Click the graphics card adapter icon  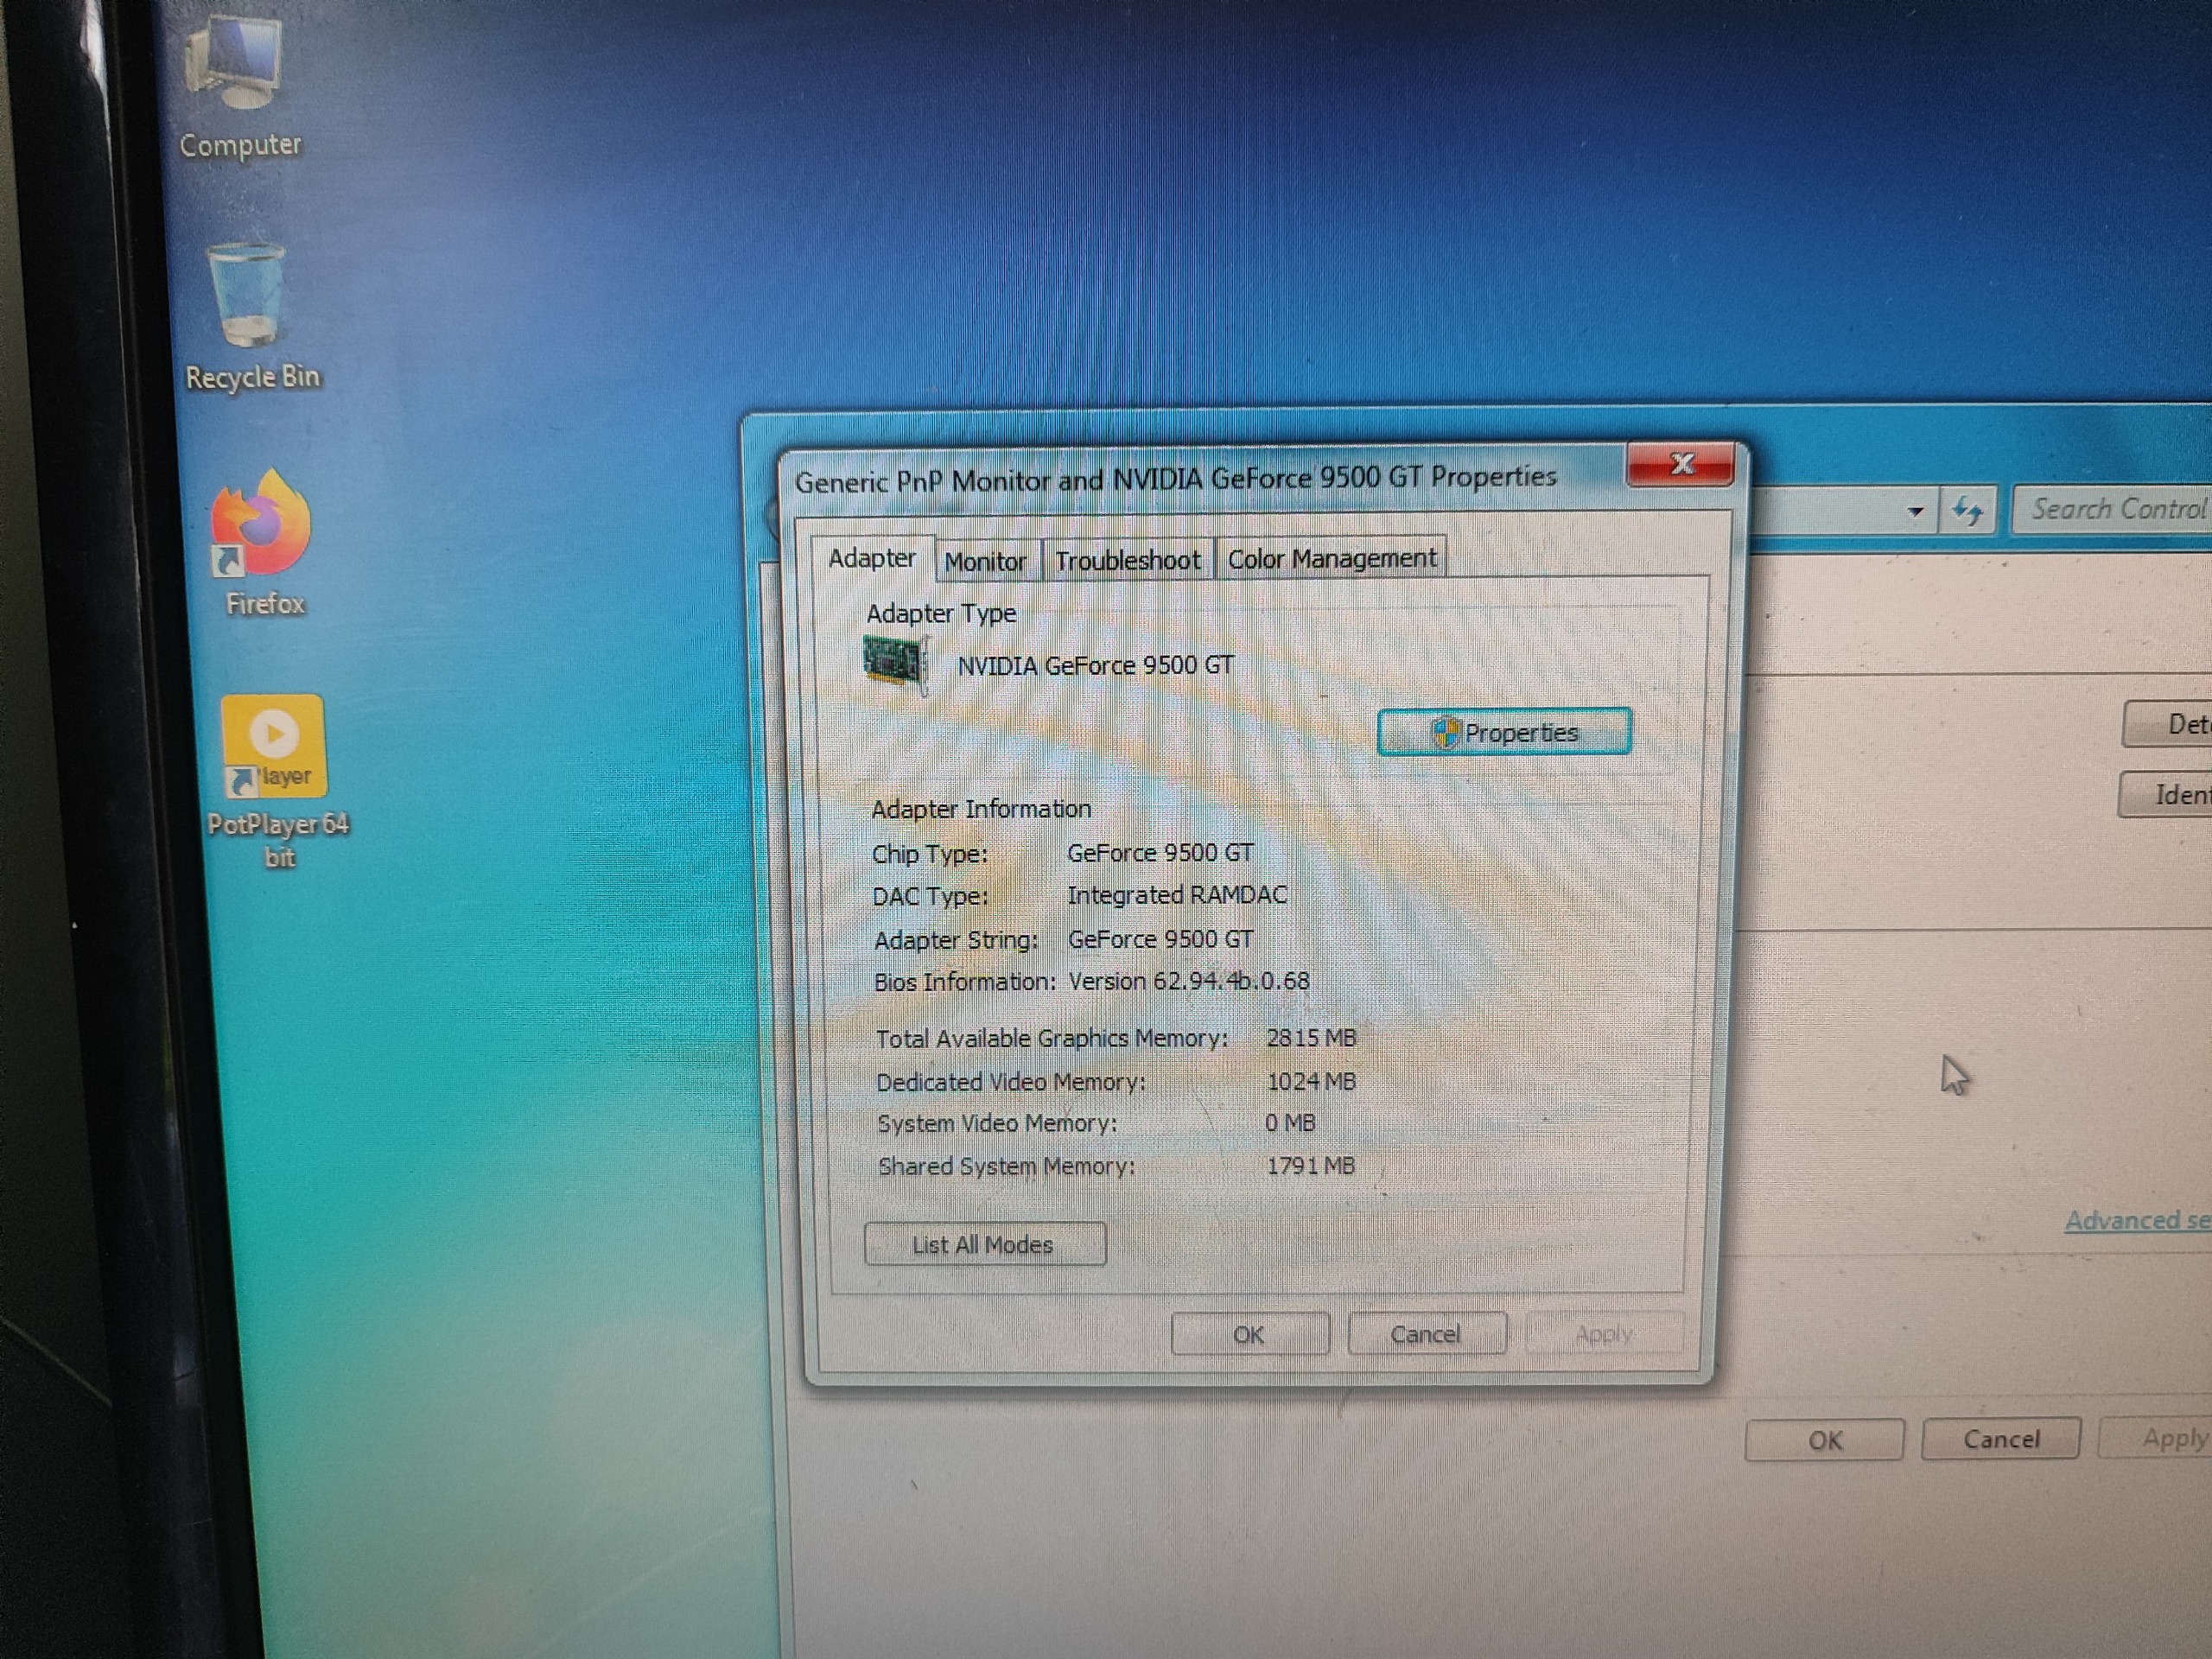(x=895, y=663)
